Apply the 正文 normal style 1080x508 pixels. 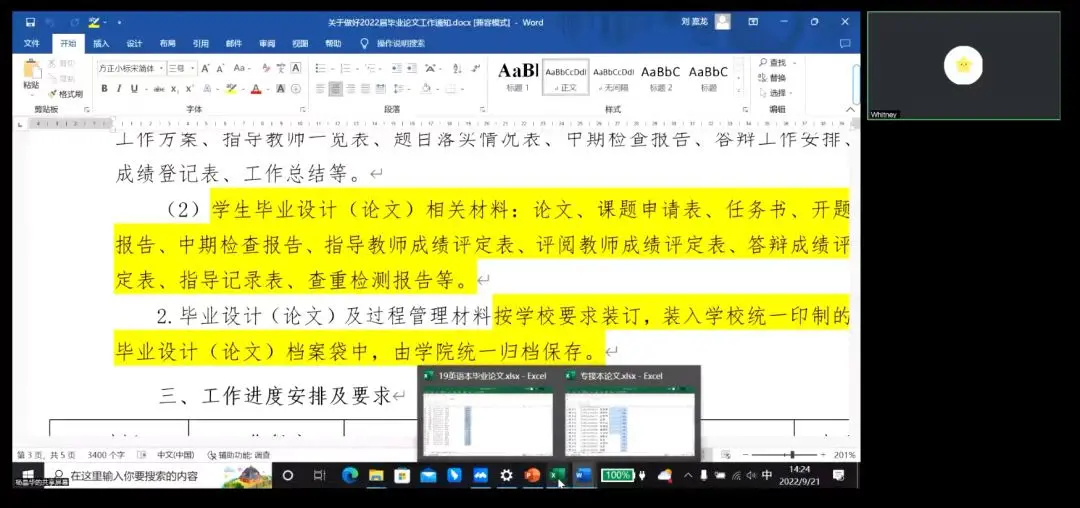(x=565, y=77)
